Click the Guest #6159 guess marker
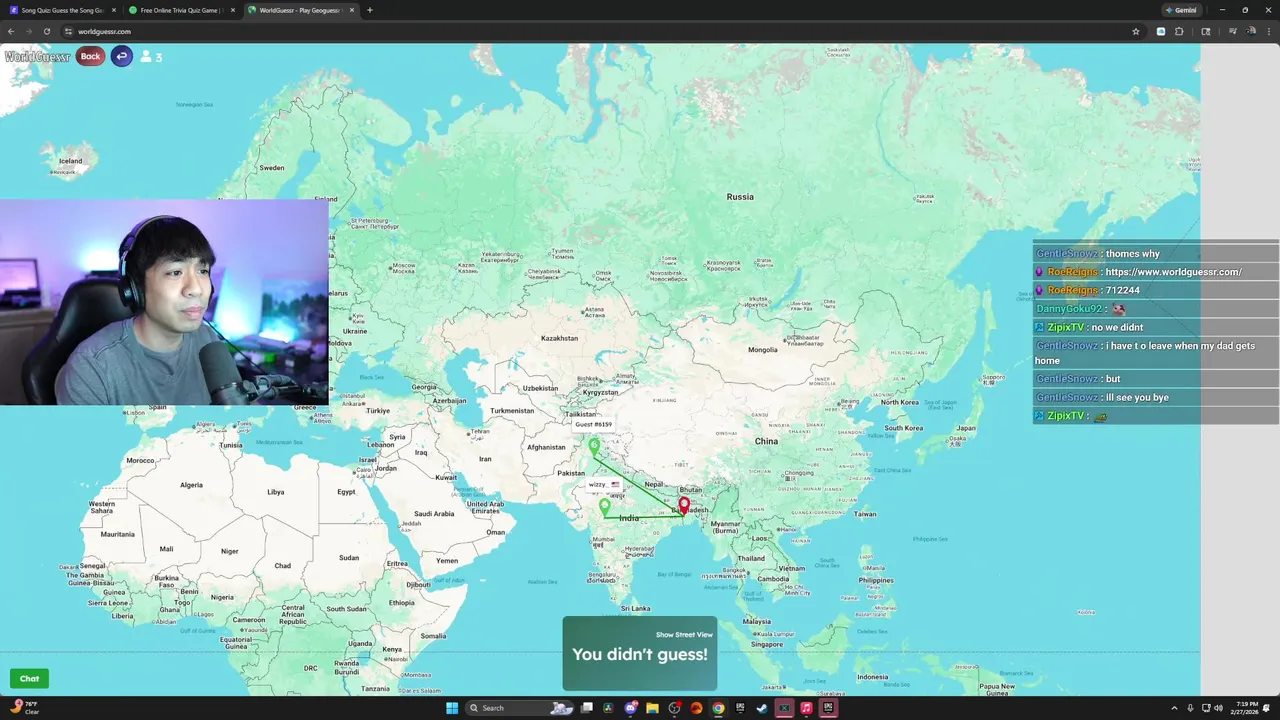 [x=594, y=446]
